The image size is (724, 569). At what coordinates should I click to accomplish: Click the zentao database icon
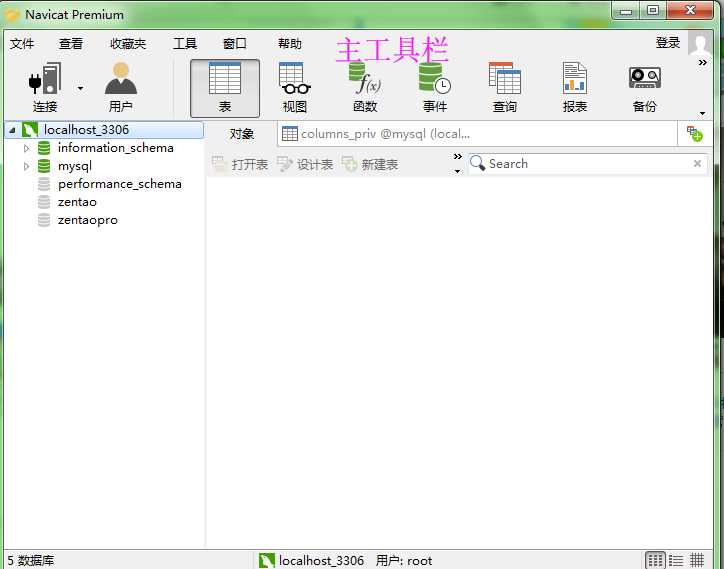[x=44, y=202]
